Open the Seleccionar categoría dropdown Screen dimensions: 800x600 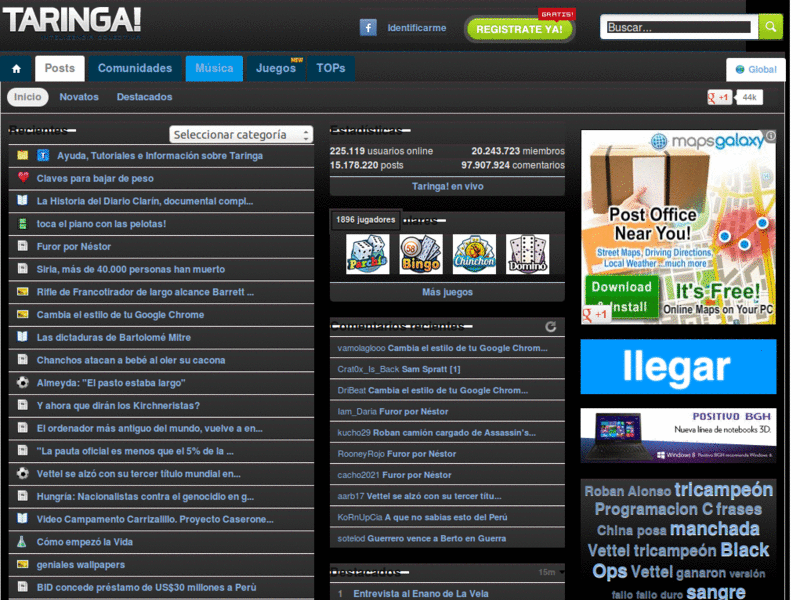pos(241,135)
